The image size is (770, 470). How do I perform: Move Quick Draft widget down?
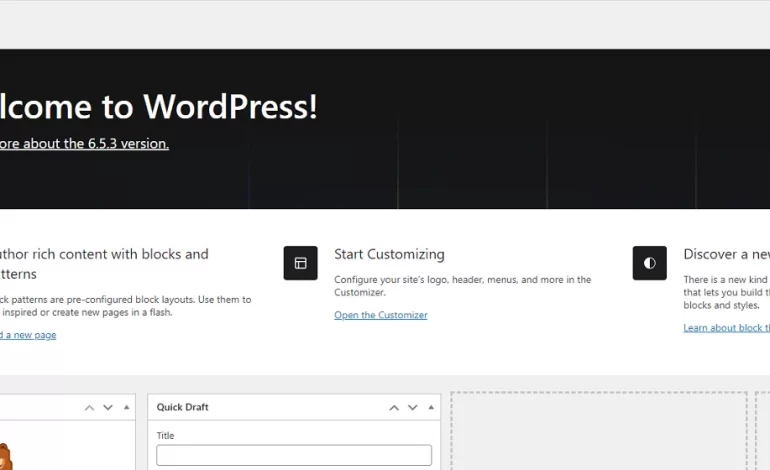412,408
